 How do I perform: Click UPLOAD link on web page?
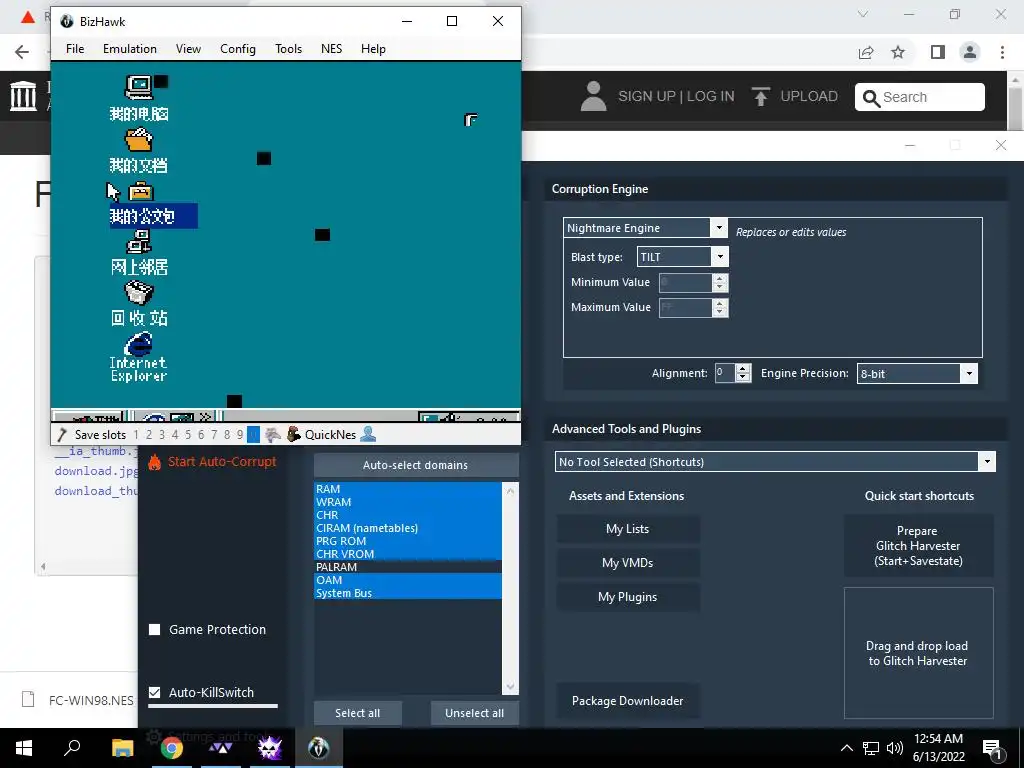[x=794, y=97]
